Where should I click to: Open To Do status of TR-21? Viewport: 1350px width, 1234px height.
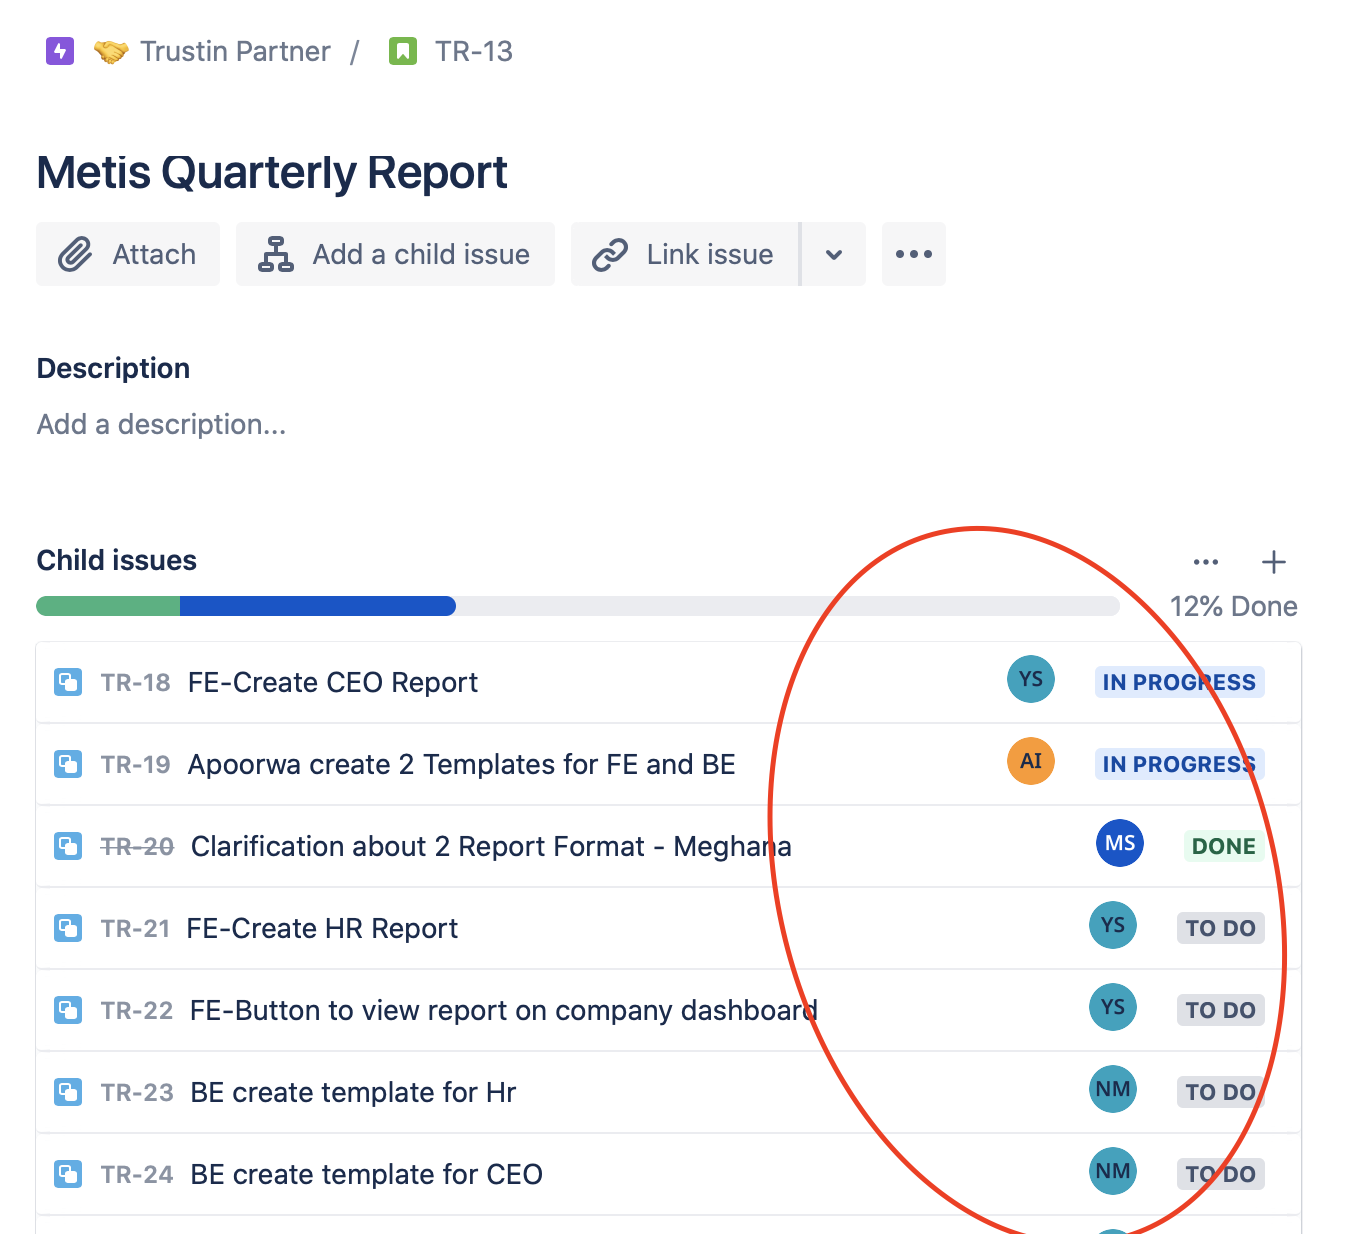click(x=1221, y=928)
